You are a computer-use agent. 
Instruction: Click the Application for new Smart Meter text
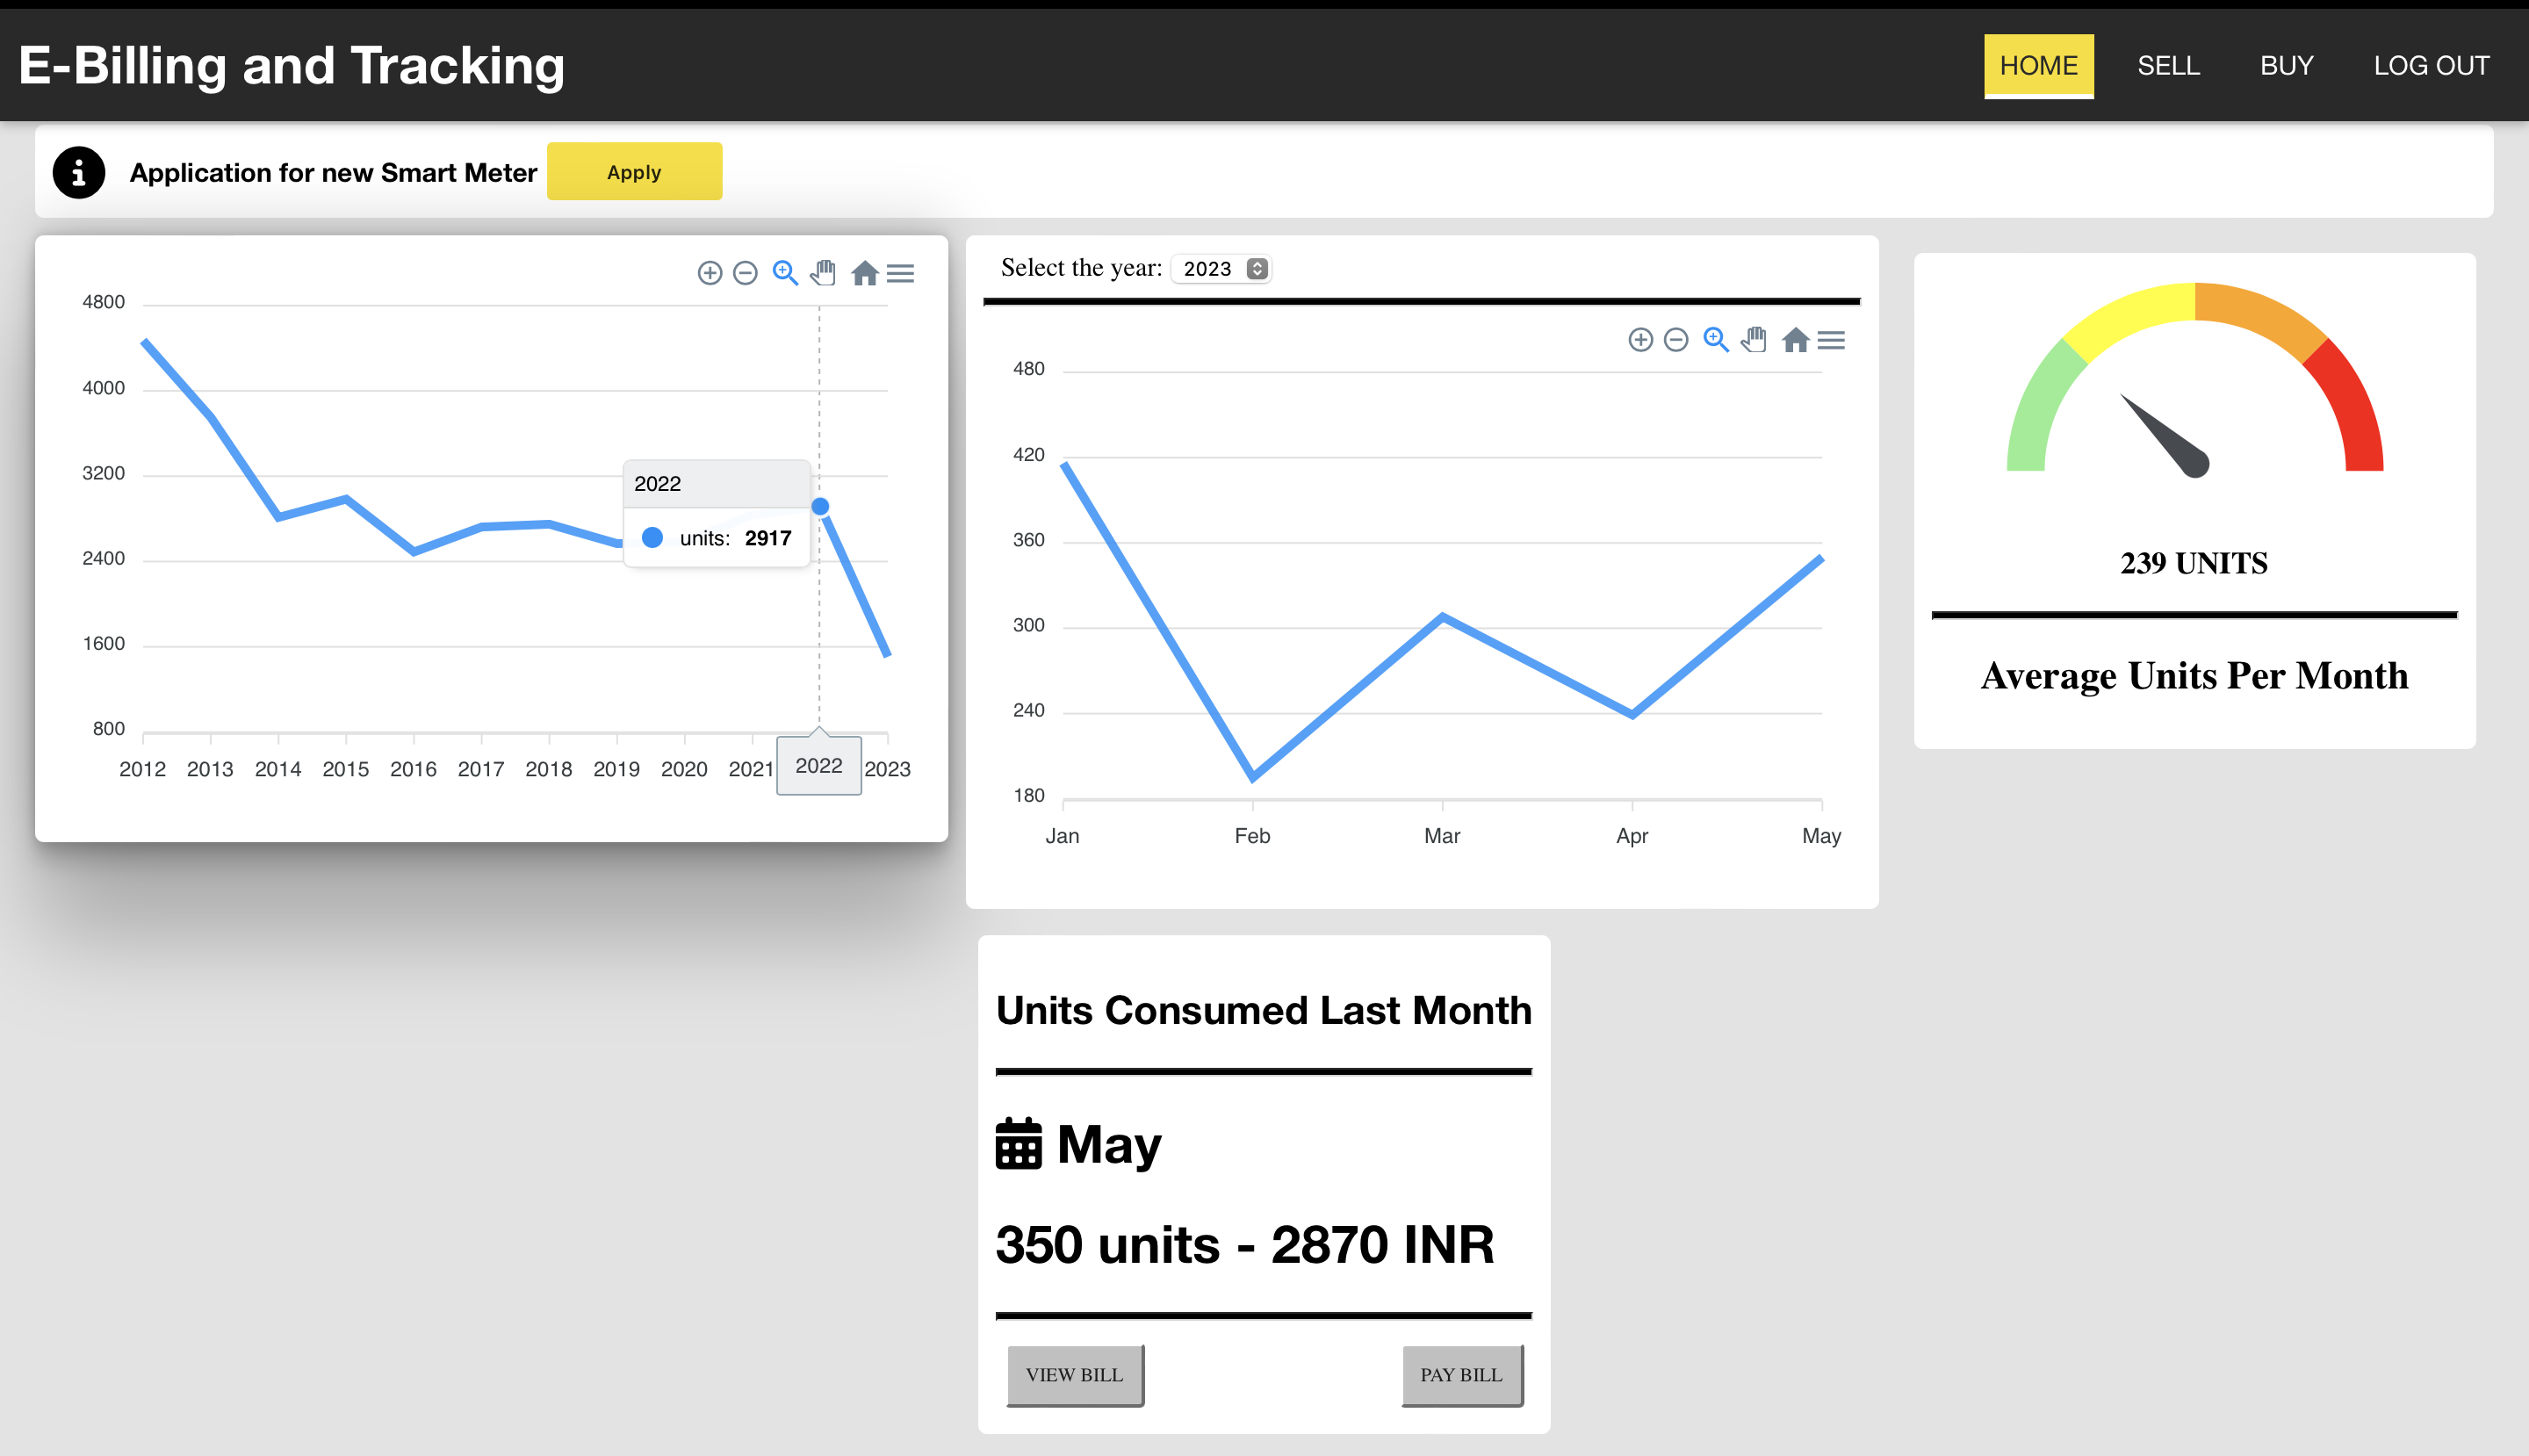click(x=333, y=172)
